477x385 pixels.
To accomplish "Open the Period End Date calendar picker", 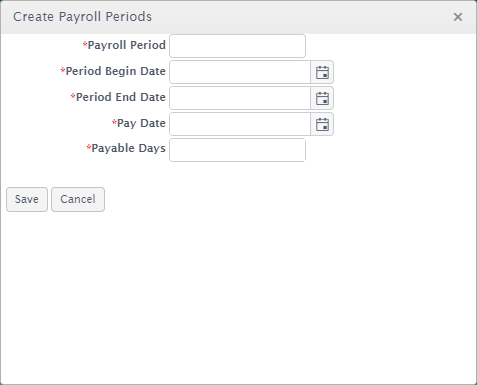I will 322,98.
